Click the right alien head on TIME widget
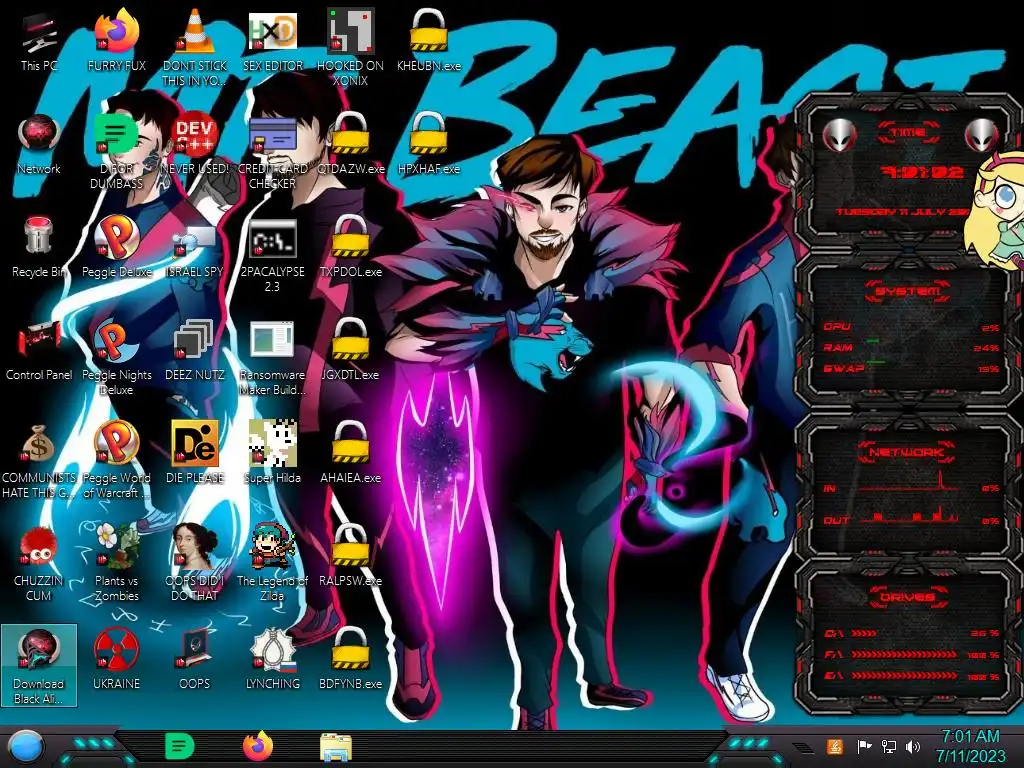Image resolution: width=1024 pixels, height=768 pixels. pyautogui.click(x=981, y=136)
